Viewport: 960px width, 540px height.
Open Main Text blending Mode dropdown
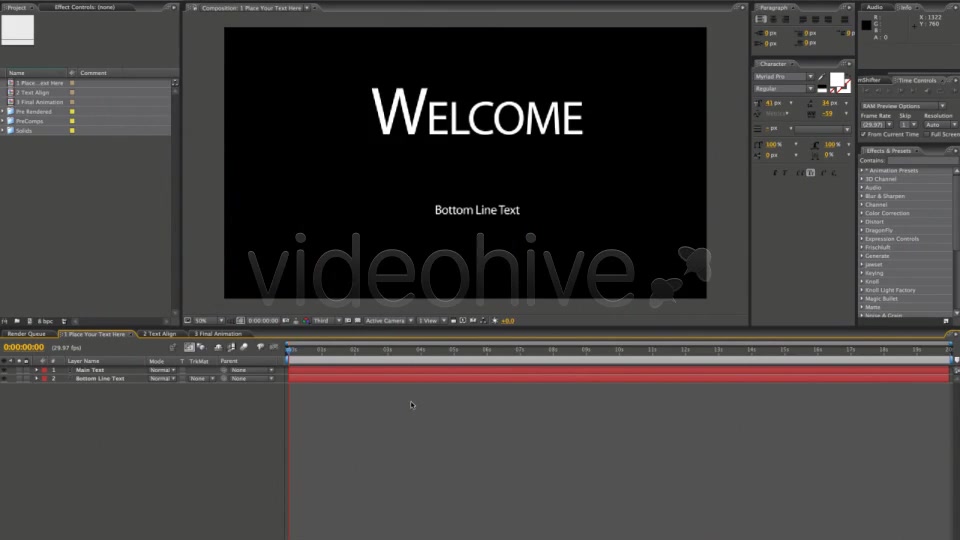[x=162, y=370]
